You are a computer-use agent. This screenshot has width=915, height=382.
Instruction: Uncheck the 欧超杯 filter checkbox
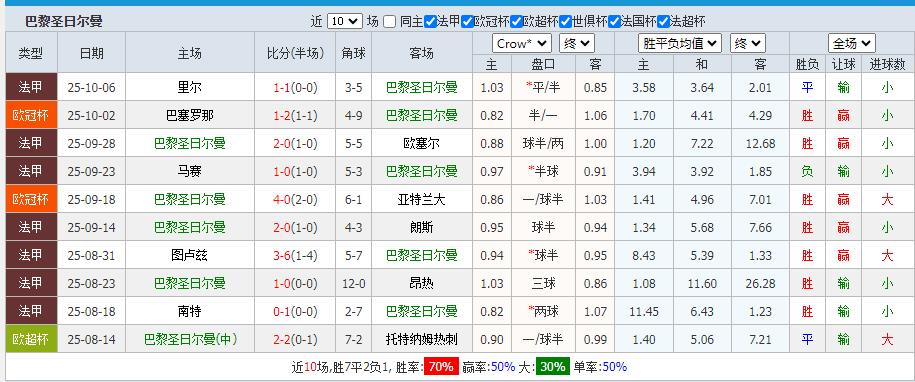(x=516, y=22)
